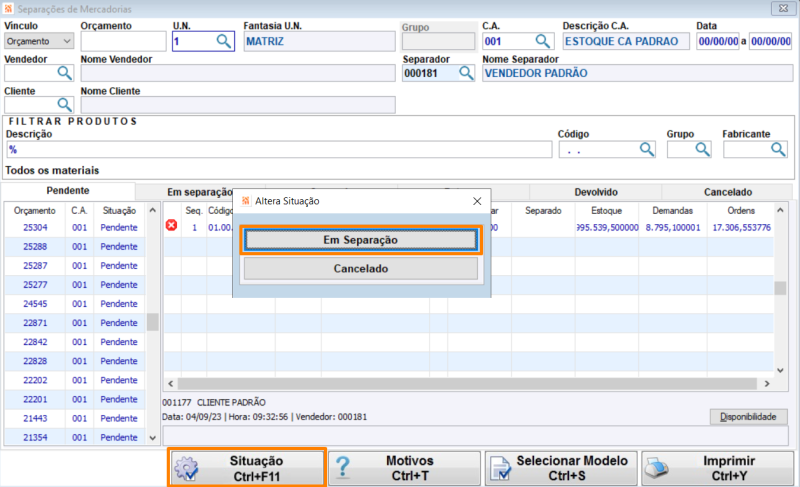Viewport: 800px width, 487px height.
Task: Click Selecionar Modelo Ctrl+S button
Action: coord(561,468)
